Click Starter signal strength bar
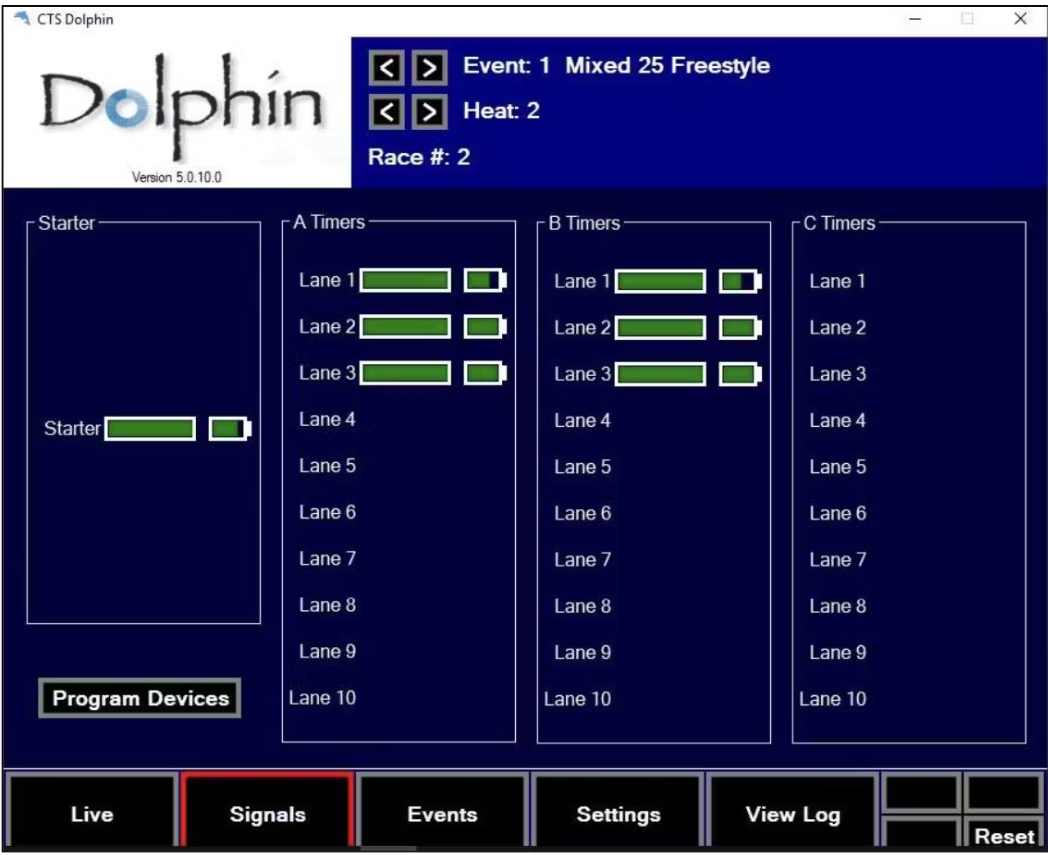The width and height of the screenshot is (1048, 855). (x=150, y=429)
